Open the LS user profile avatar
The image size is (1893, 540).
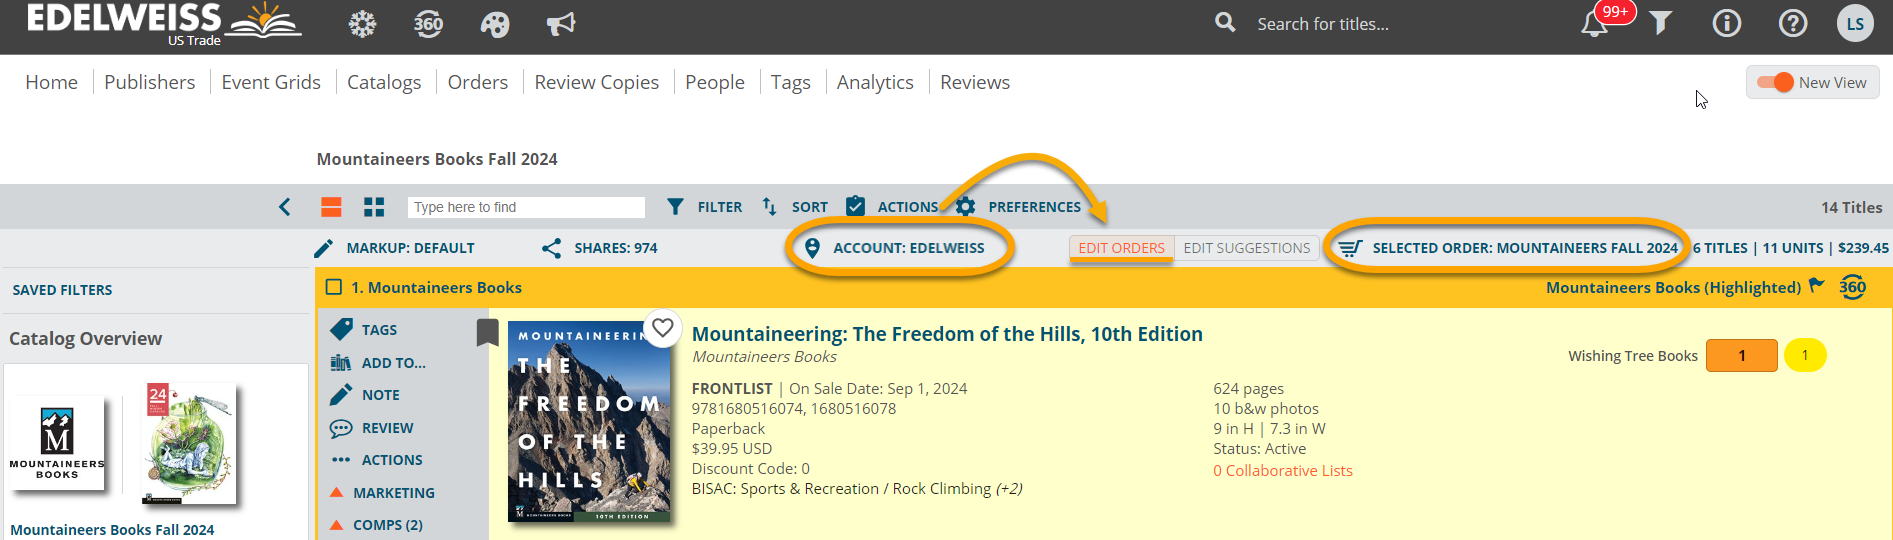(1855, 23)
